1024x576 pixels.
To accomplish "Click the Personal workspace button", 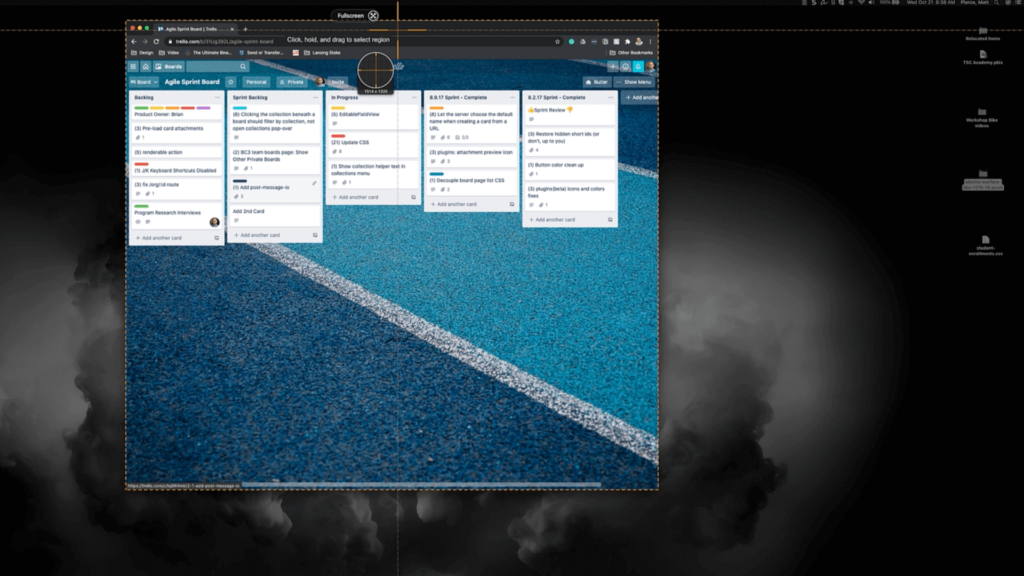I will pyautogui.click(x=256, y=82).
